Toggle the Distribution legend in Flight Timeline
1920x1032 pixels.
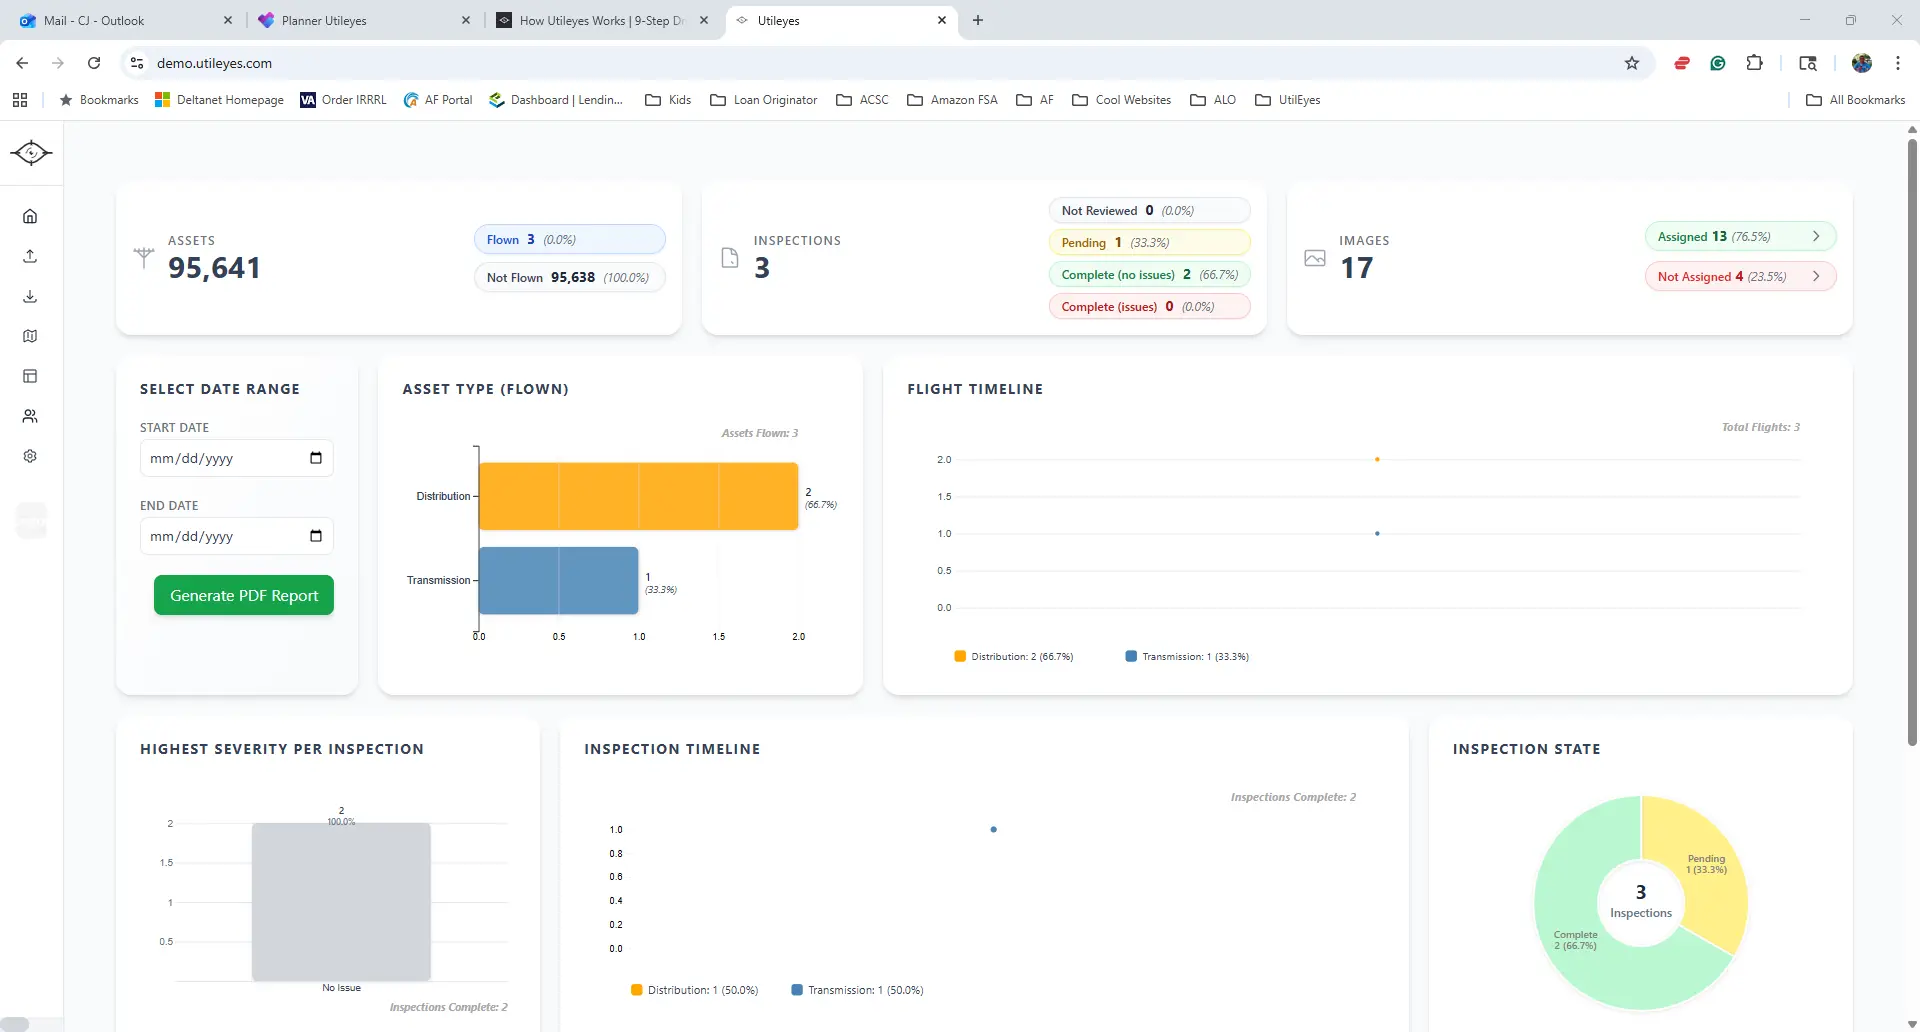click(1014, 657)
